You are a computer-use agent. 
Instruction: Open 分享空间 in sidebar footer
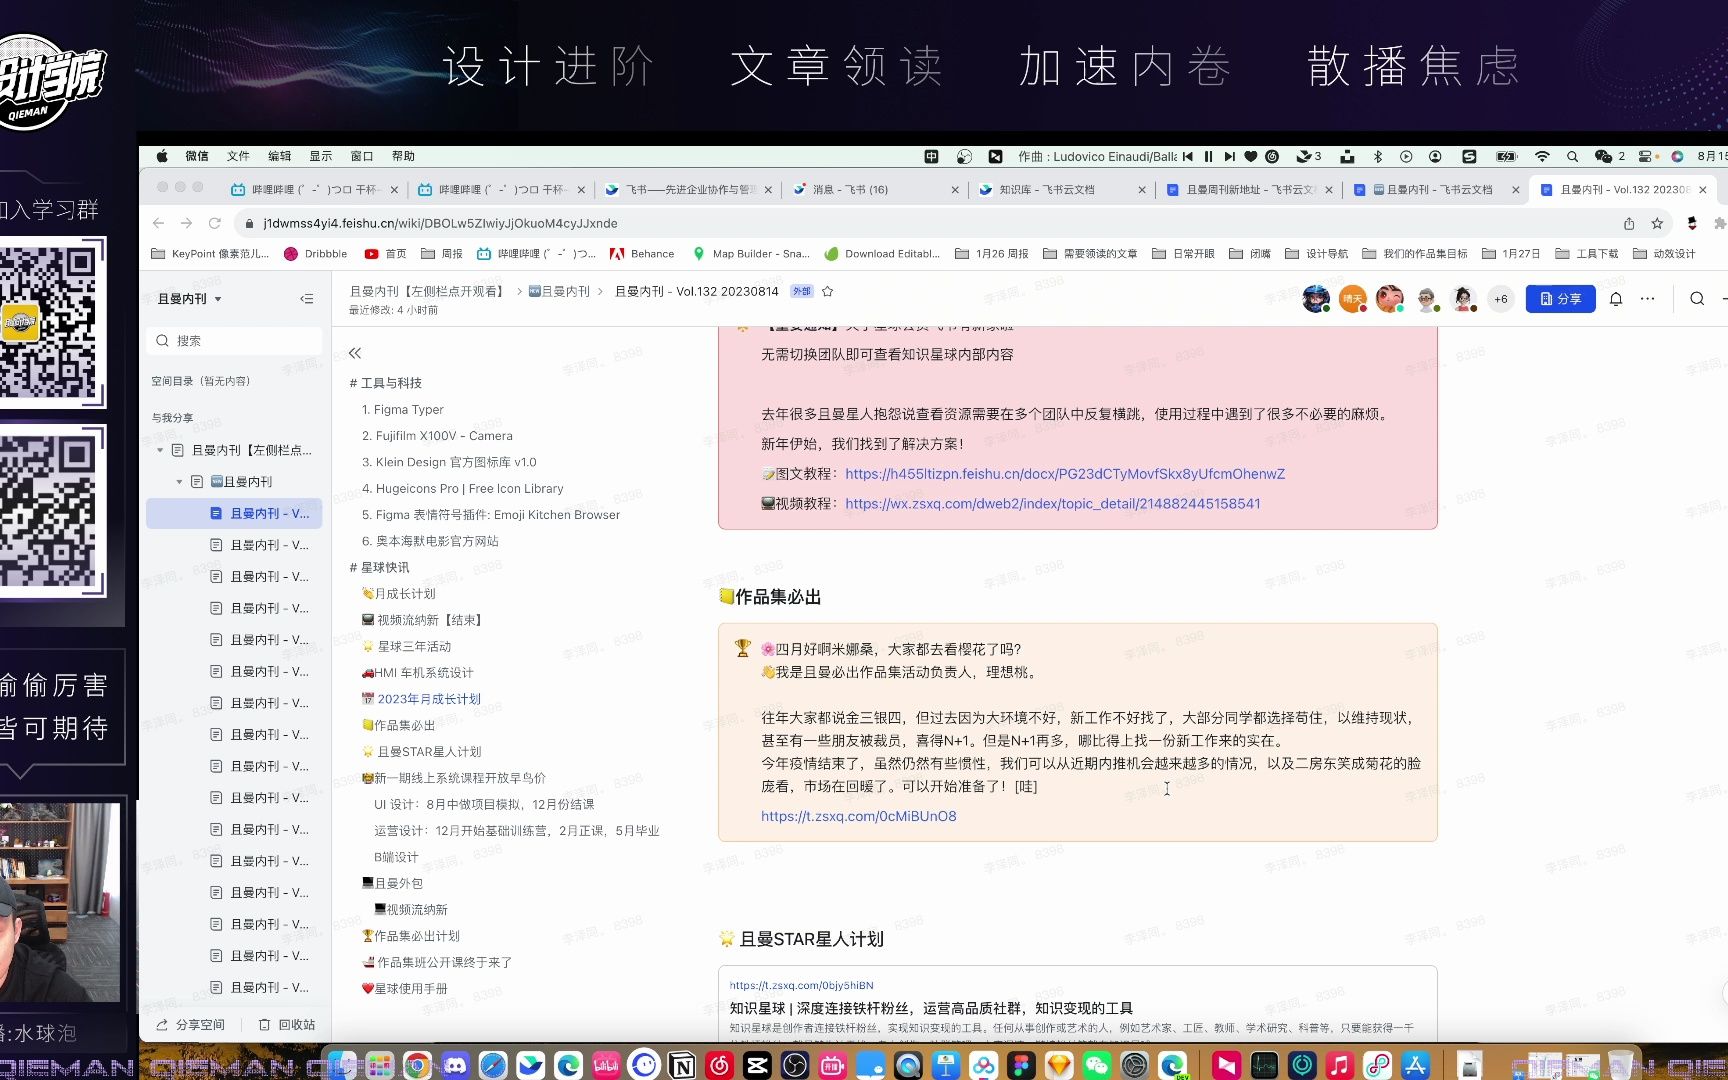(x=190, y=1024)
